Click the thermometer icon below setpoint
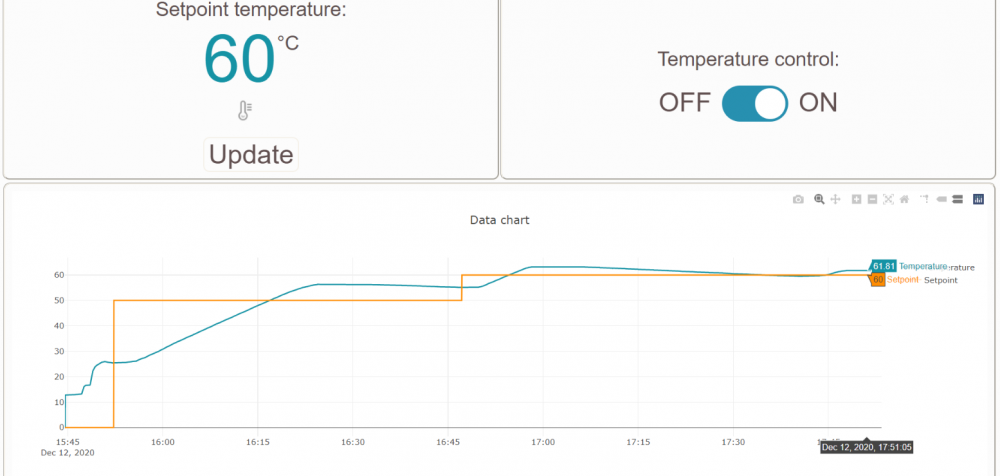This screenshot has height=476, width=1000. (x=245, y=111)
